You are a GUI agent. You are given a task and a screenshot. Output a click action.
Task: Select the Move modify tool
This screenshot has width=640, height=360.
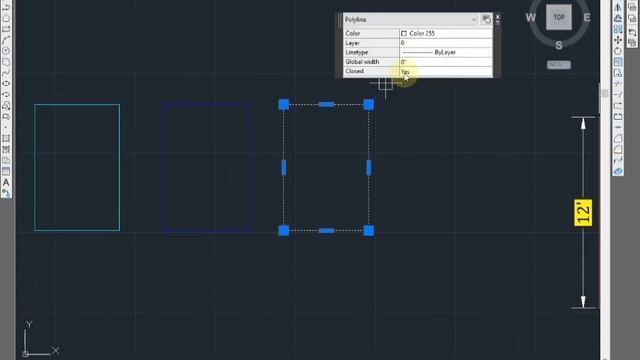coord(618,40)
